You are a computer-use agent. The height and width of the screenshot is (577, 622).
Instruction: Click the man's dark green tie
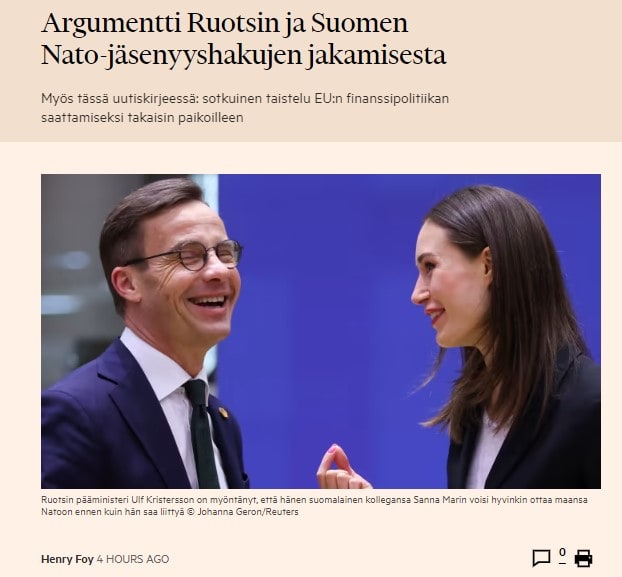pos(201,433)
